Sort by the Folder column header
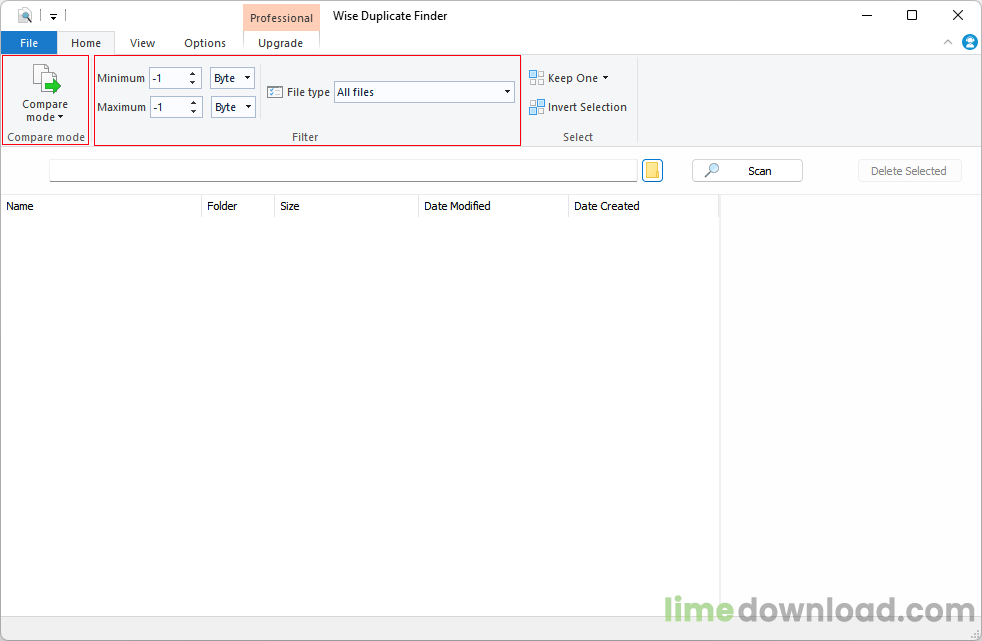The height and width of the screenshot is (641, 982). pos(238,206)
